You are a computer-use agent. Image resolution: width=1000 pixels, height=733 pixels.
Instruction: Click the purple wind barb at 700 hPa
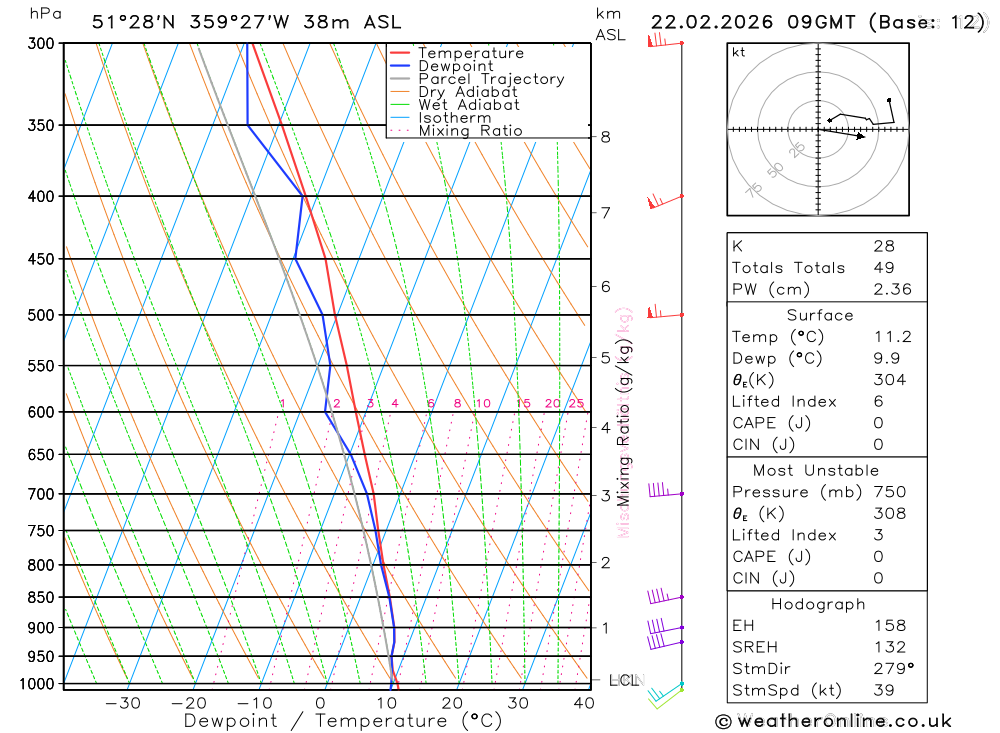[666, 490]
